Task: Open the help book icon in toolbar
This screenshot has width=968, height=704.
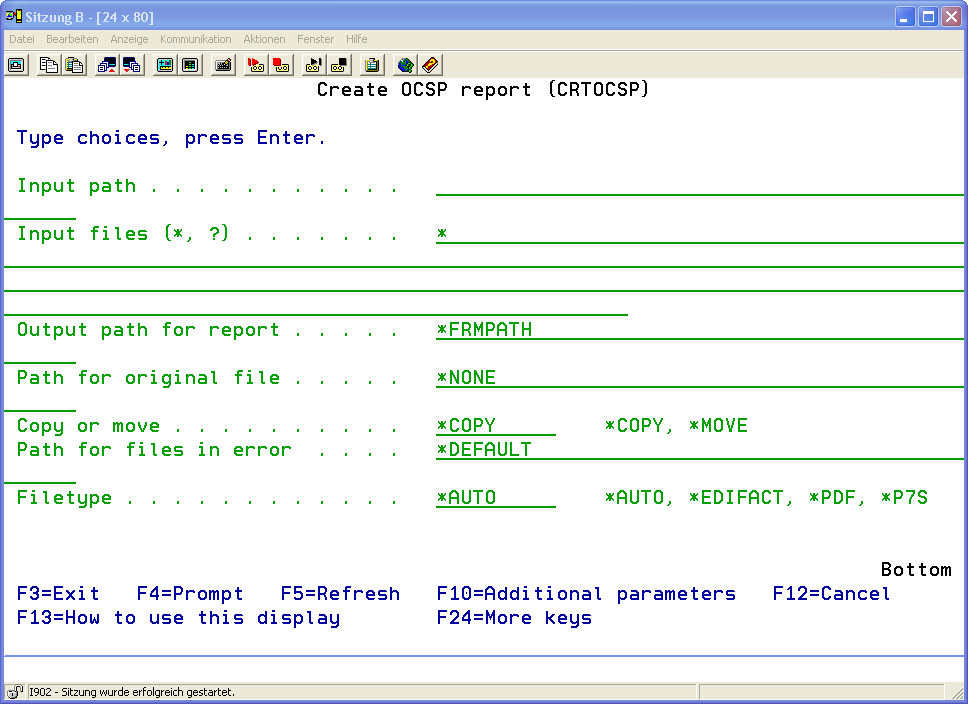Action: [430, 65]
